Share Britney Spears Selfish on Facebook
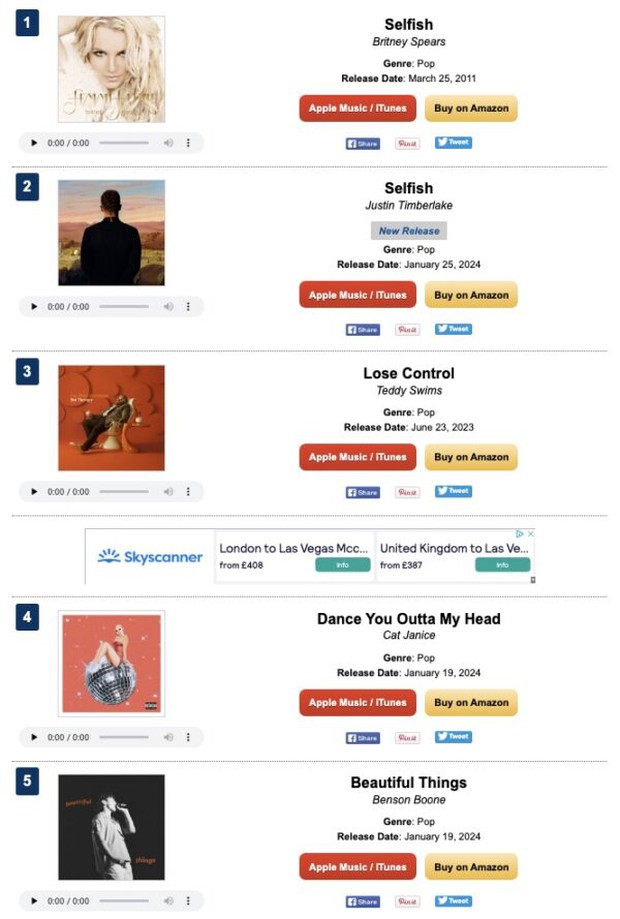The height and width of the screenshot is (919, 620). click(x=363, y=143)
